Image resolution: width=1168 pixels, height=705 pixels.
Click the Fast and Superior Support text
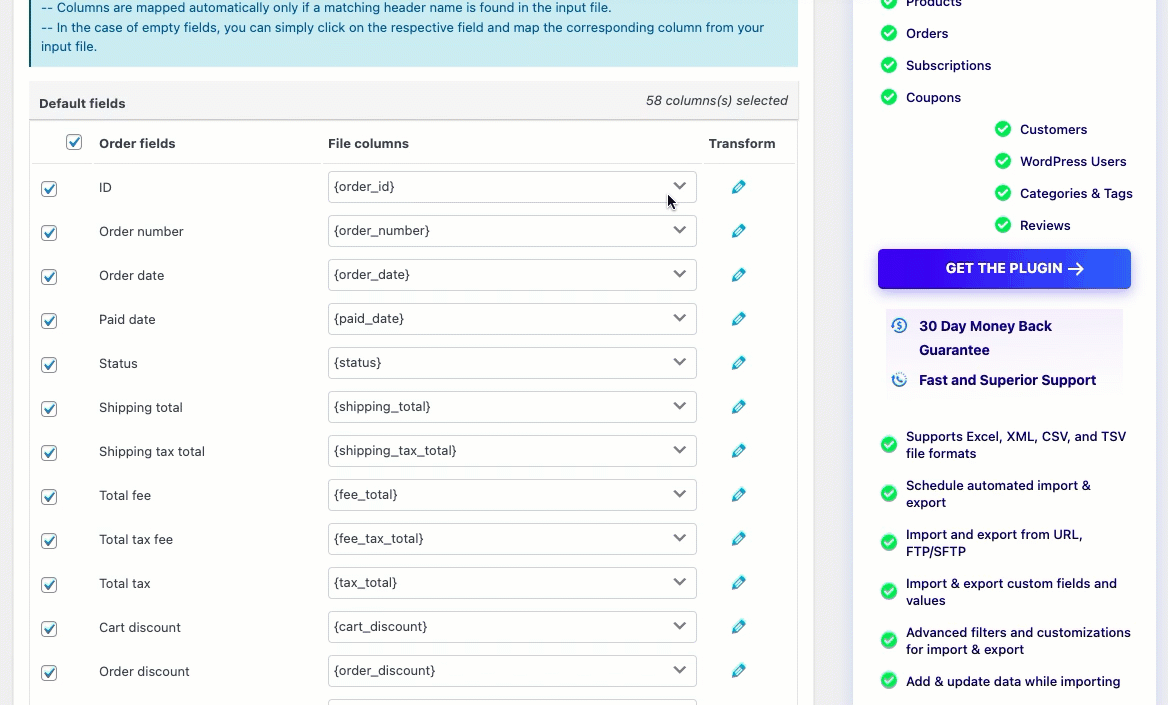click(1007, 380)
